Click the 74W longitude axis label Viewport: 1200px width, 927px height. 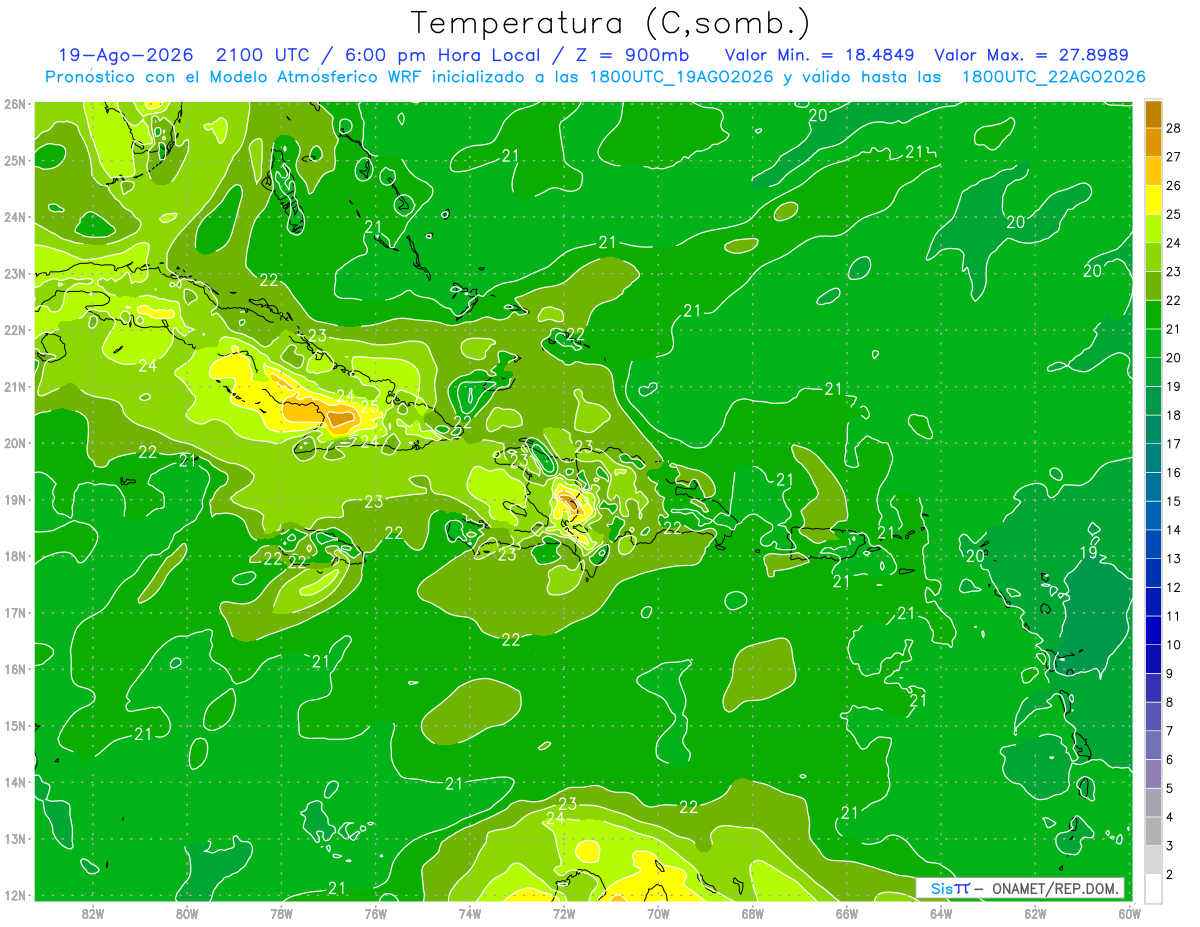point(469,912)
